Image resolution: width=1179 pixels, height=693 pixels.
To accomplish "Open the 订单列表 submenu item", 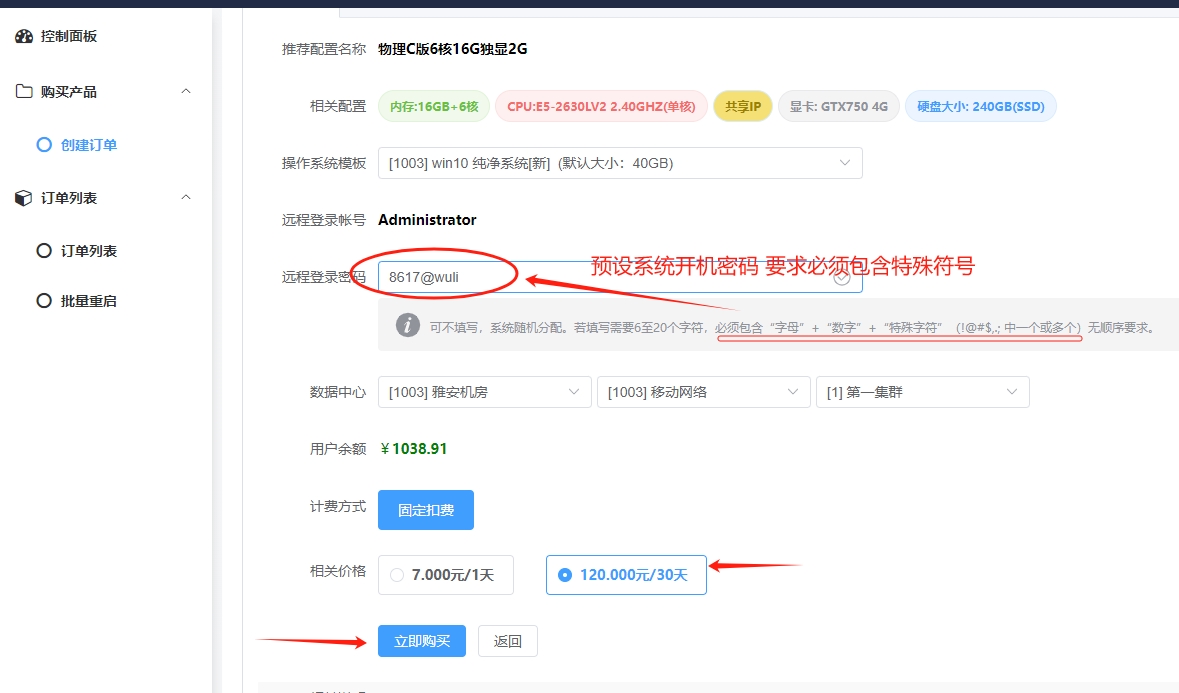I will [x=88, y=251].
